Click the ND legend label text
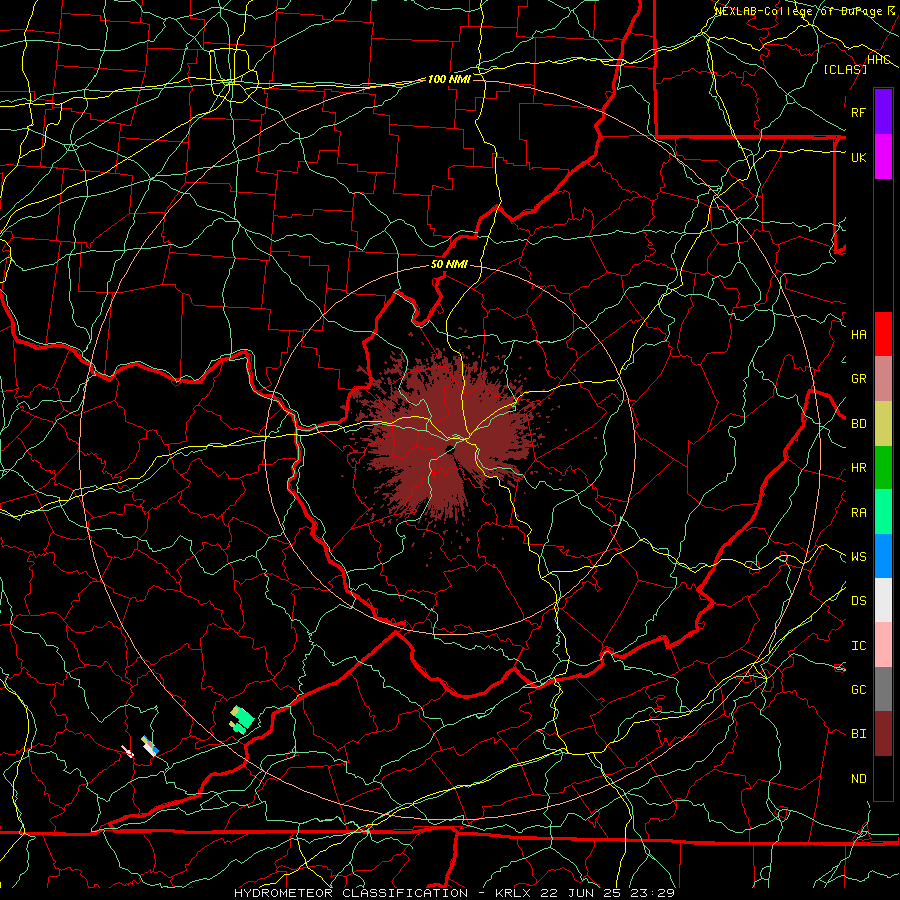The width and height of the screenshot is (900, 900). pos(859,779)
